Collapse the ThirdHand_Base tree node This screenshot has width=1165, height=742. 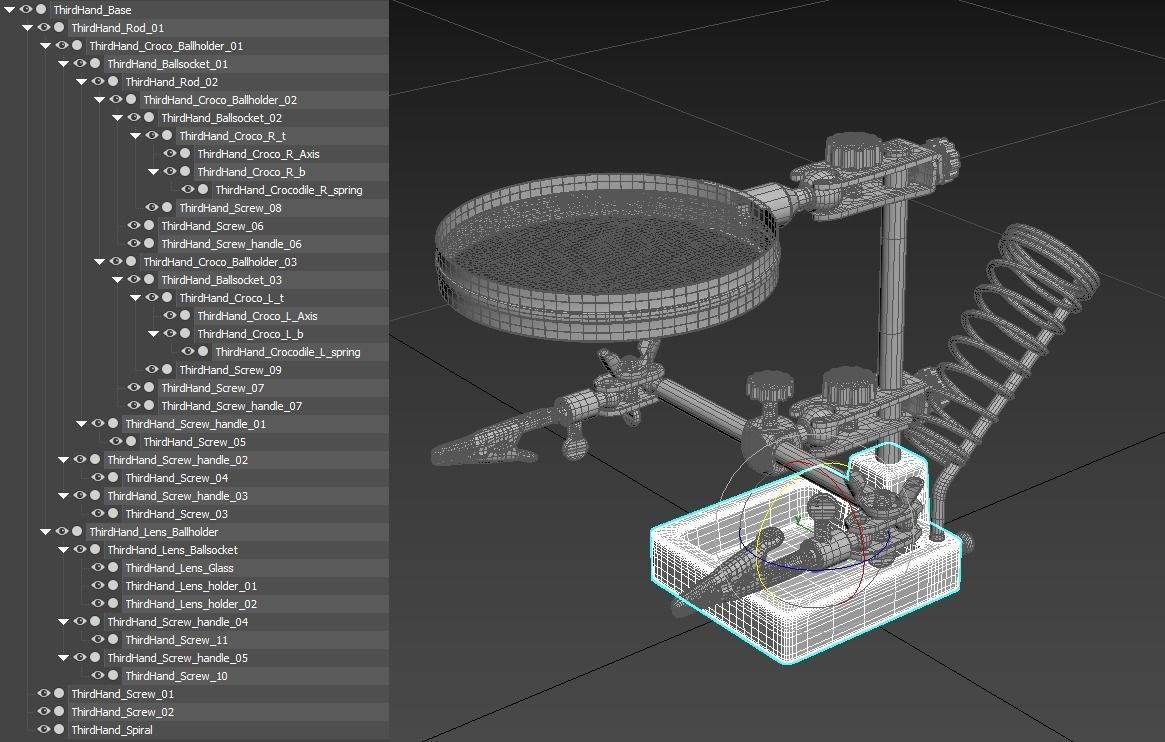(x=10, y=10)
